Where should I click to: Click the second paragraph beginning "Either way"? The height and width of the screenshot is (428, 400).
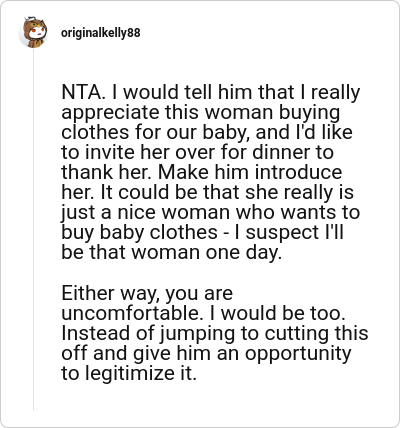(215, 333)
